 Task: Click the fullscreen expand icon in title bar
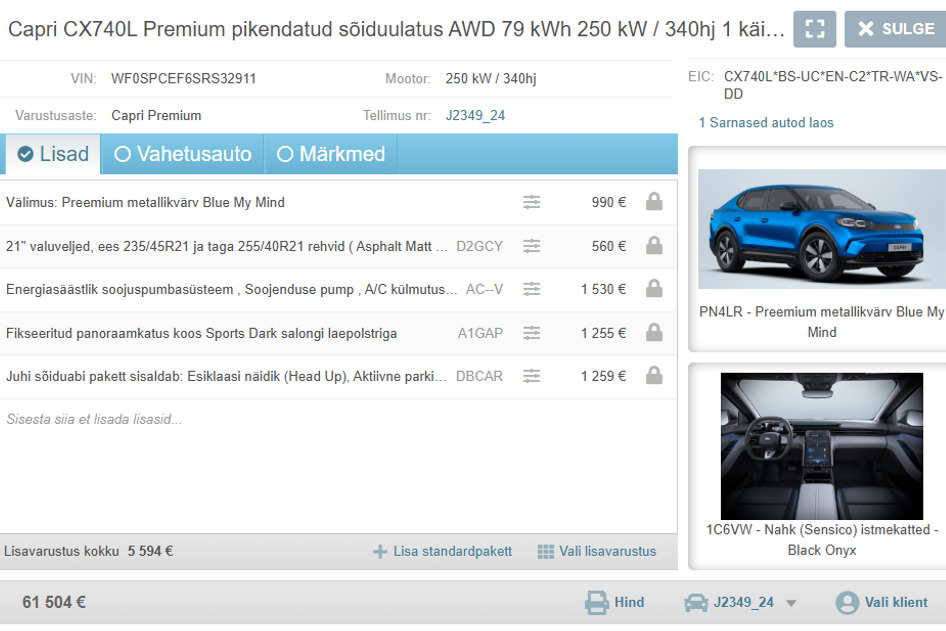click(814, 28)
